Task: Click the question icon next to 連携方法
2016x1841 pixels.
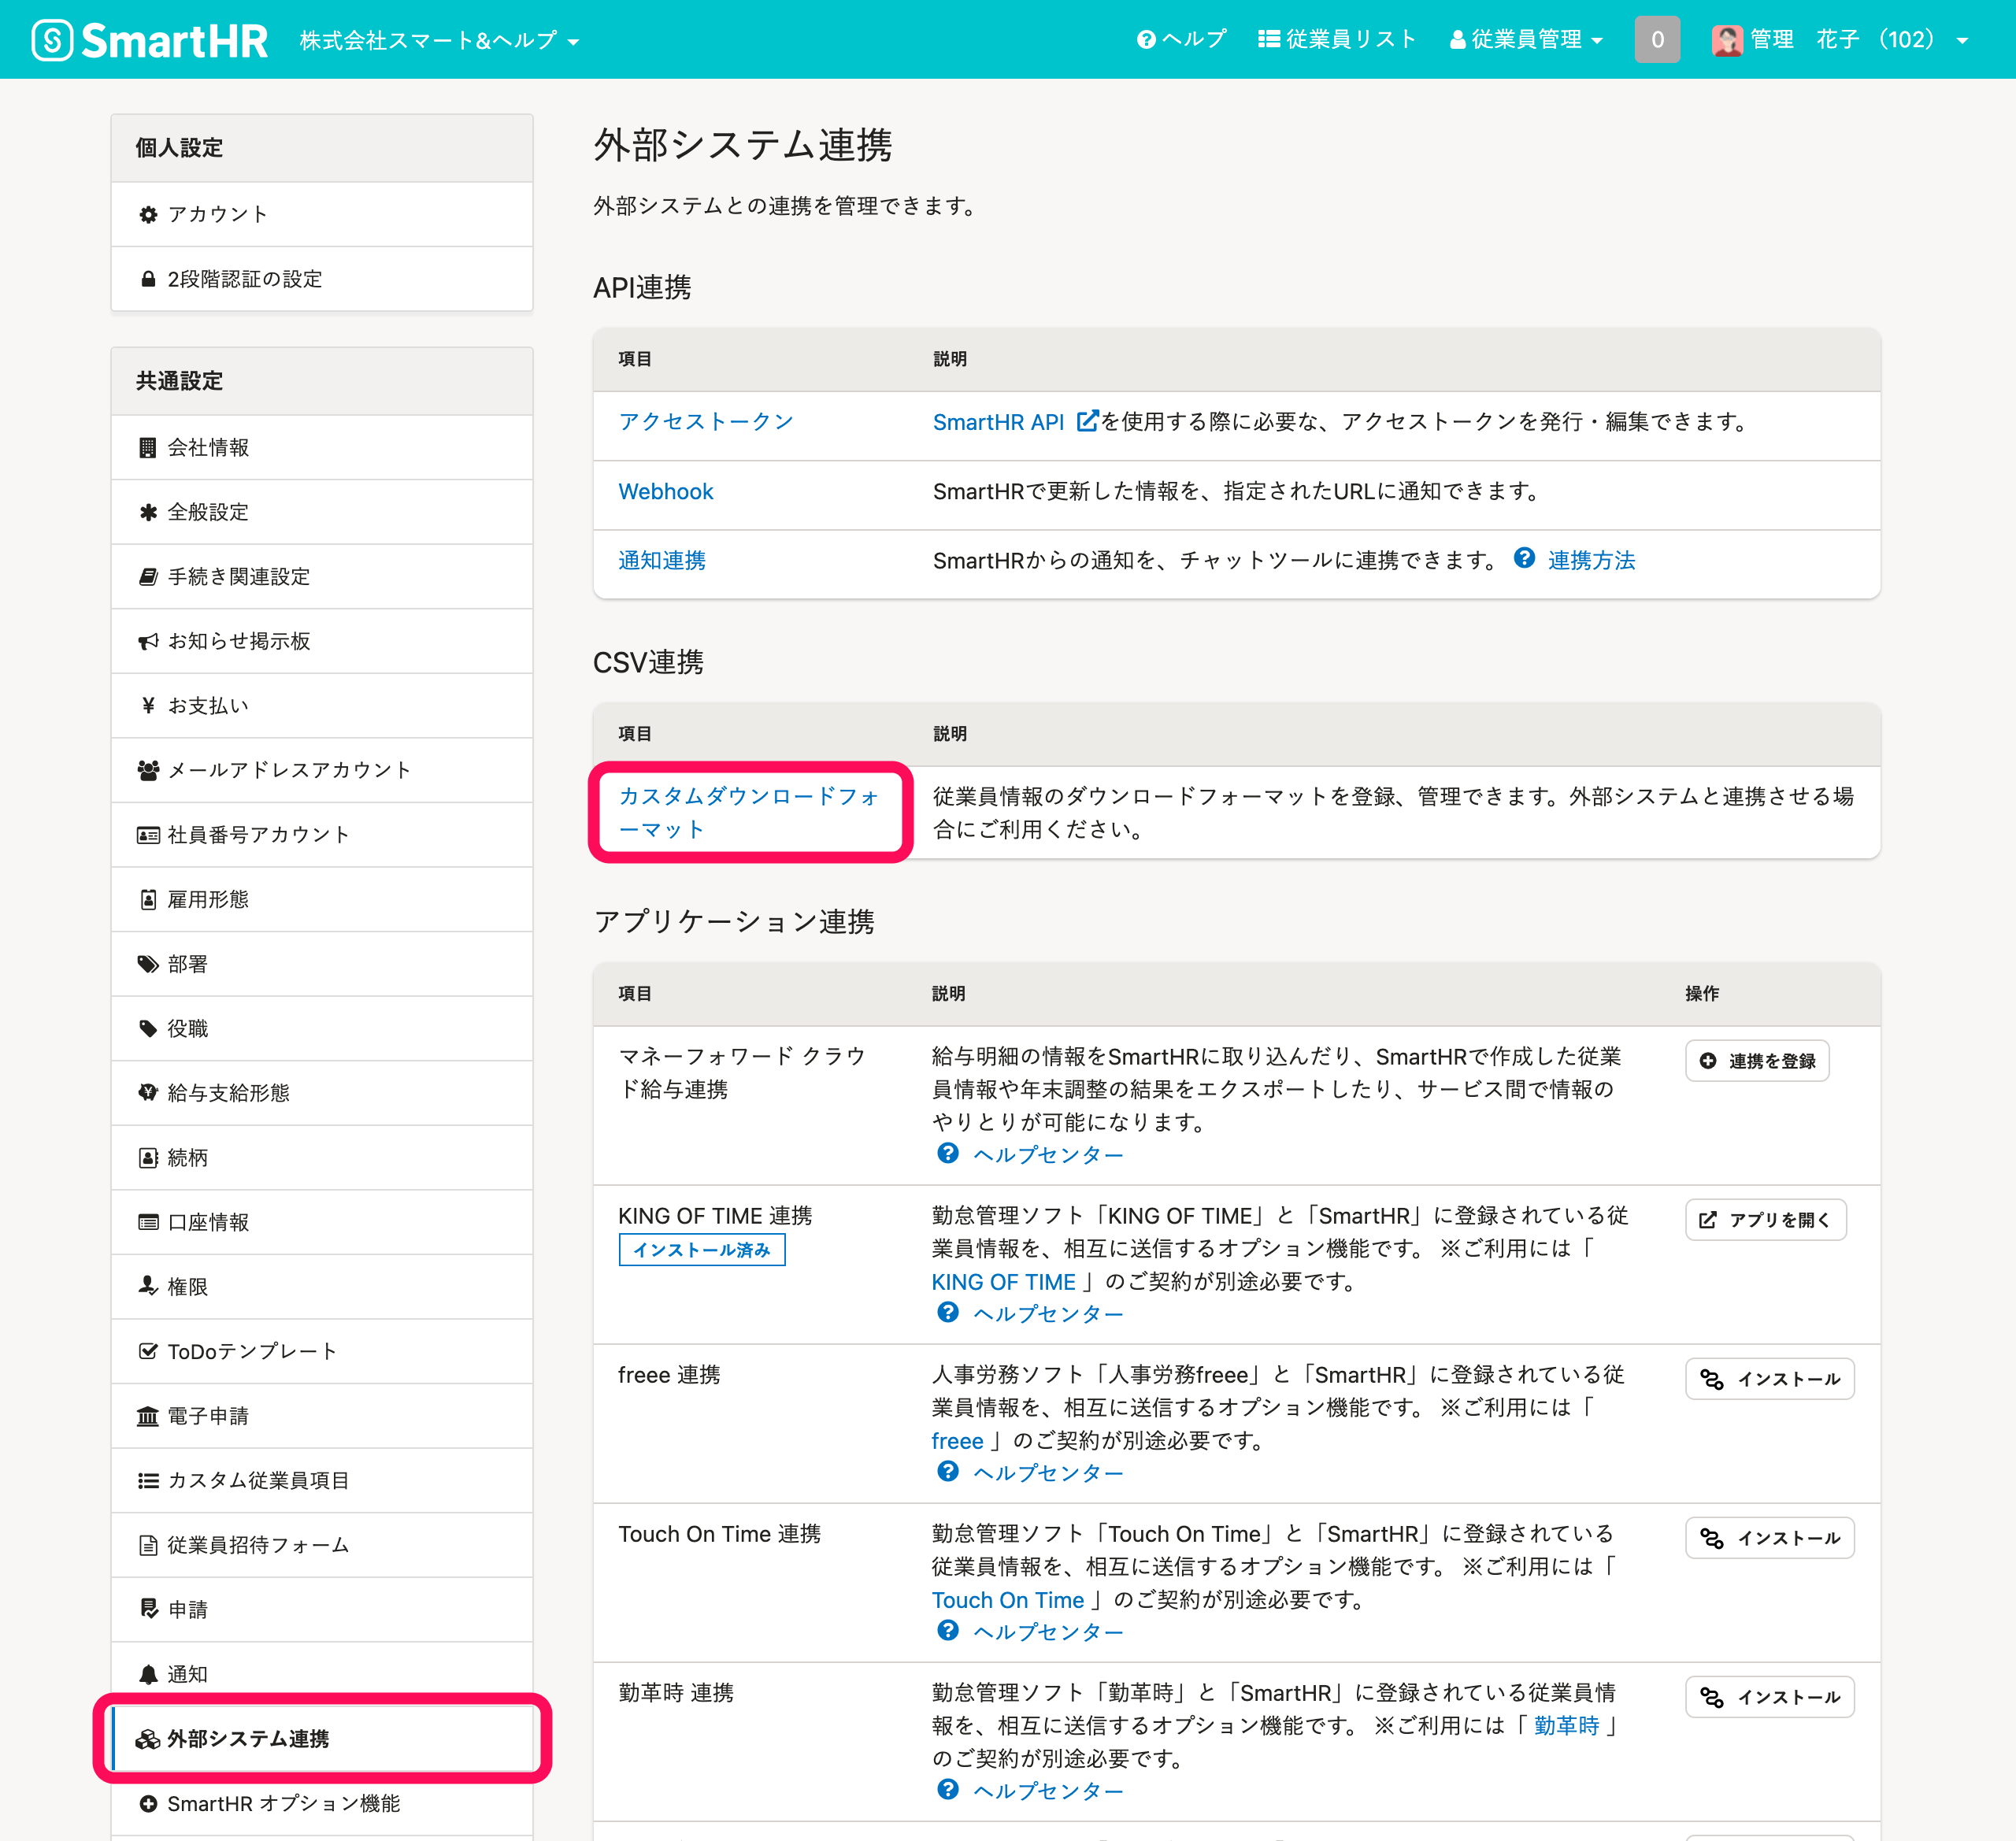Action: click(x=1524, y=559)
